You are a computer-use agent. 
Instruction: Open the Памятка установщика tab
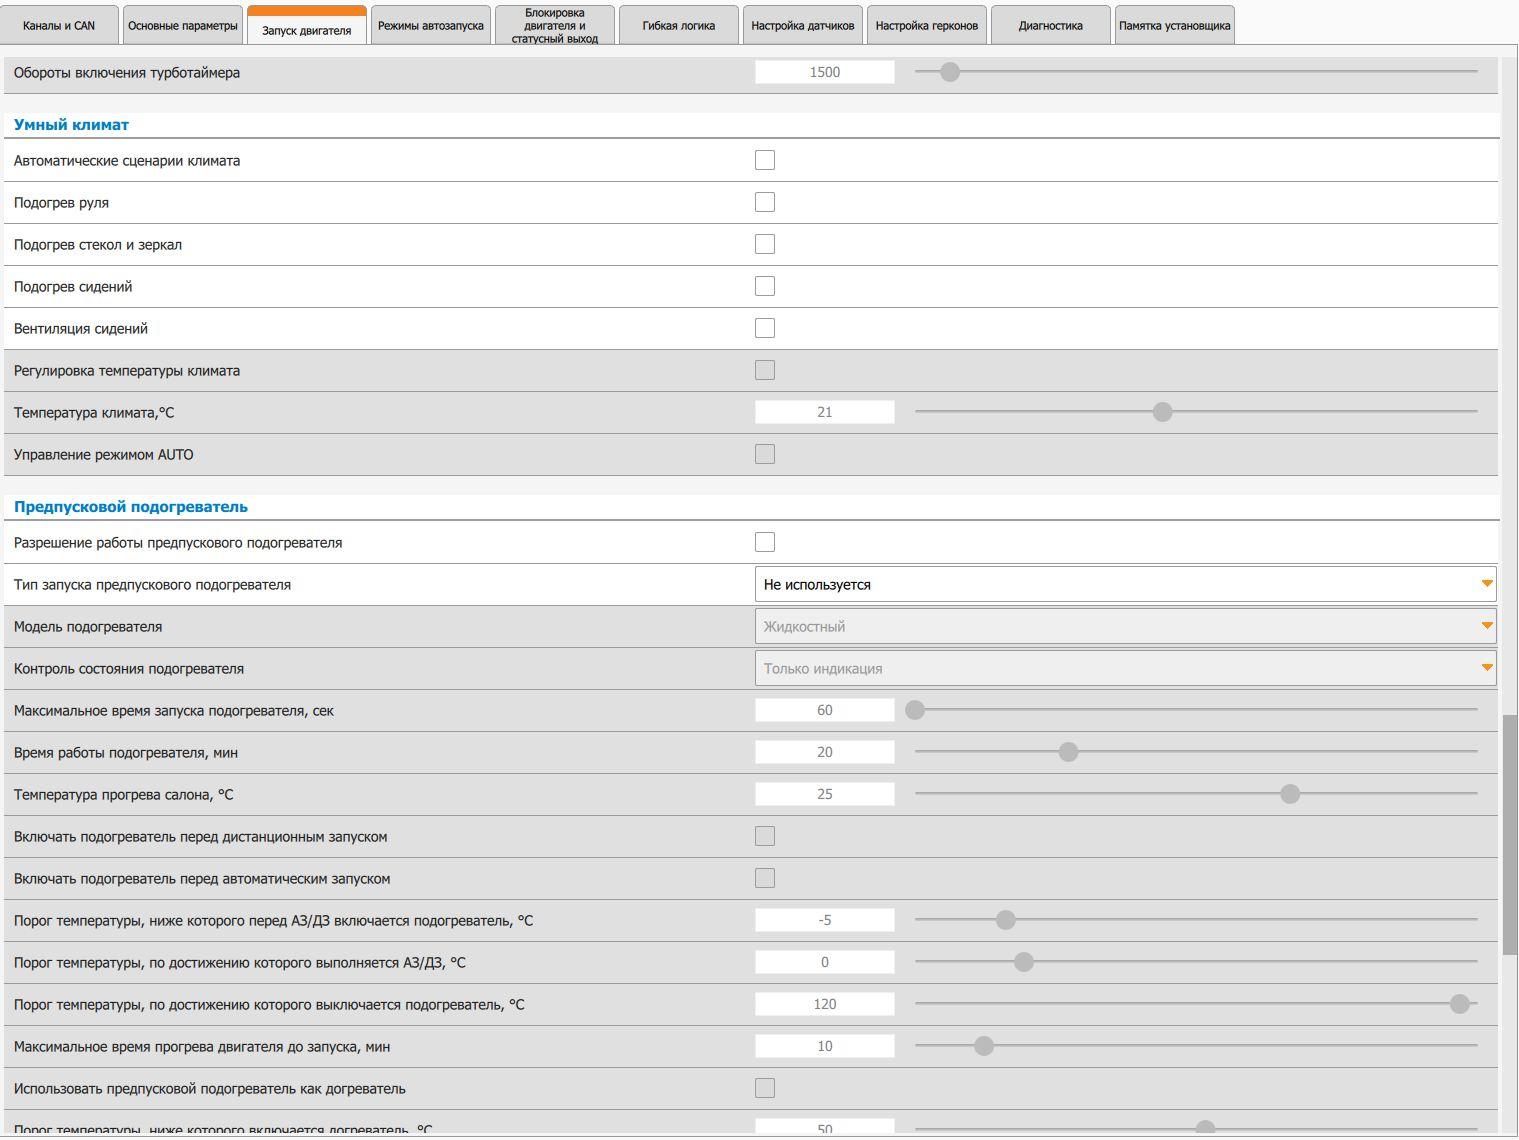point(1175,25)
